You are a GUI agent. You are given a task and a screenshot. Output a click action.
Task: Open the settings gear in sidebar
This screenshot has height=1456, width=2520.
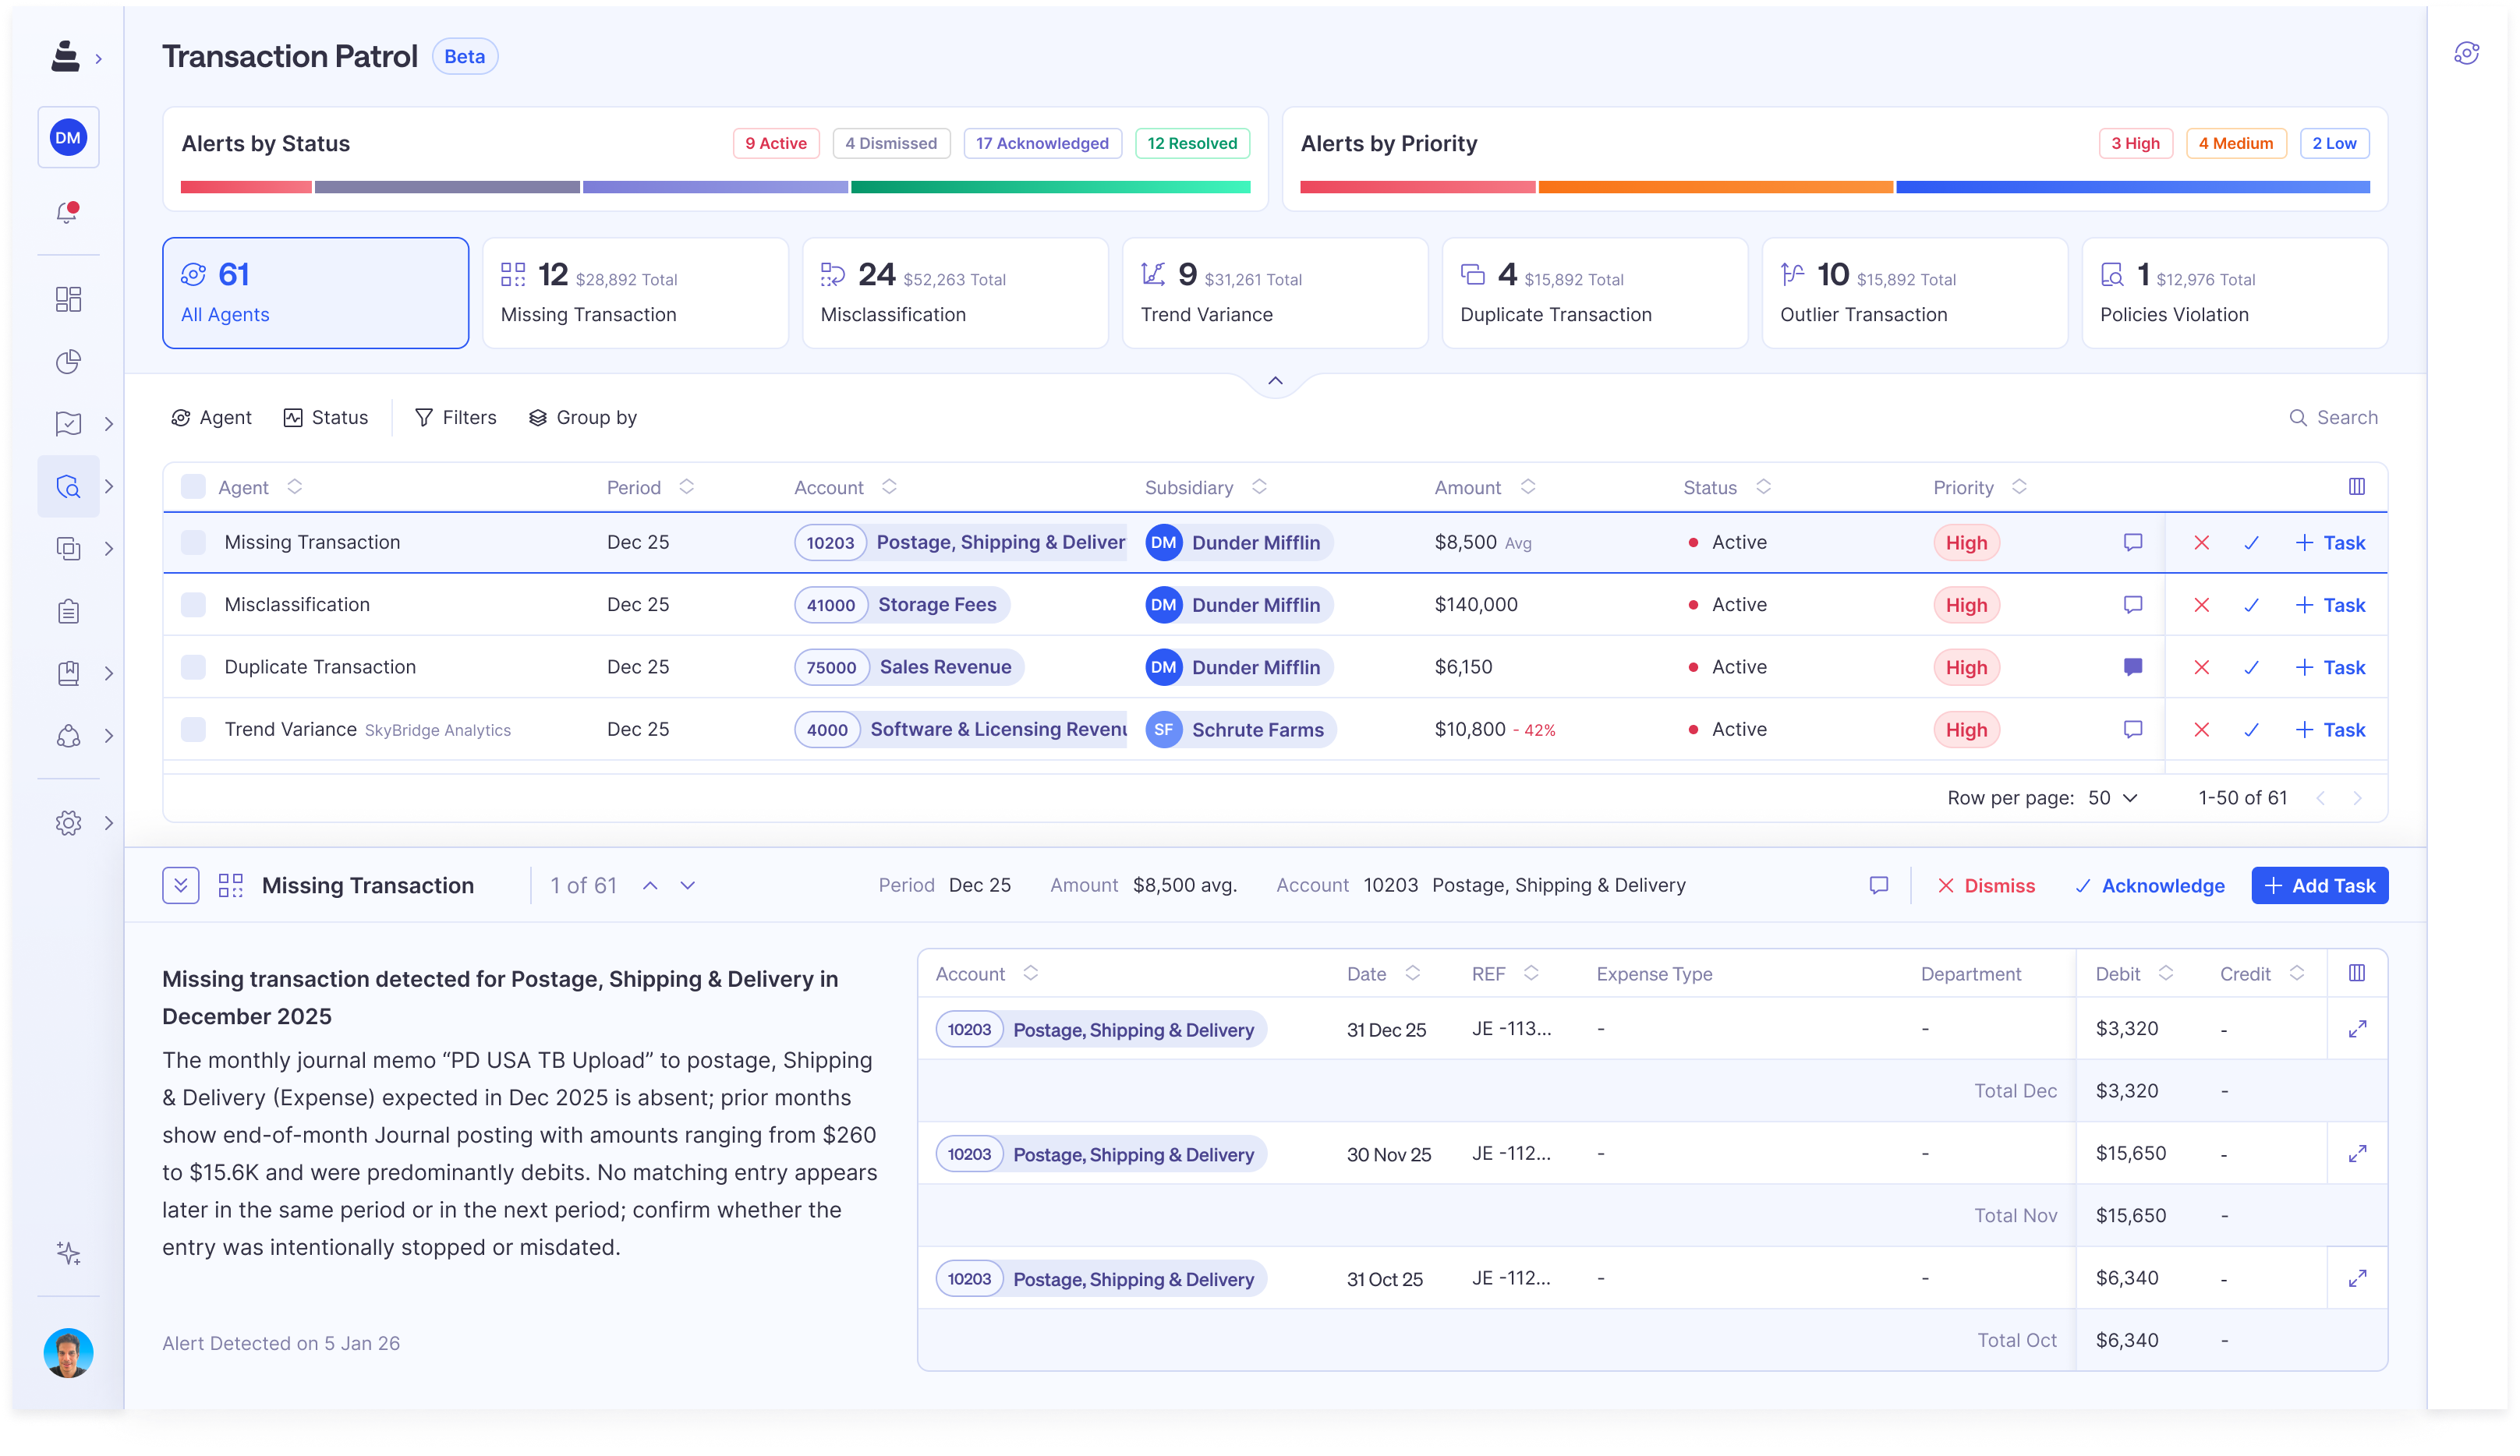(x=68, y=823)
